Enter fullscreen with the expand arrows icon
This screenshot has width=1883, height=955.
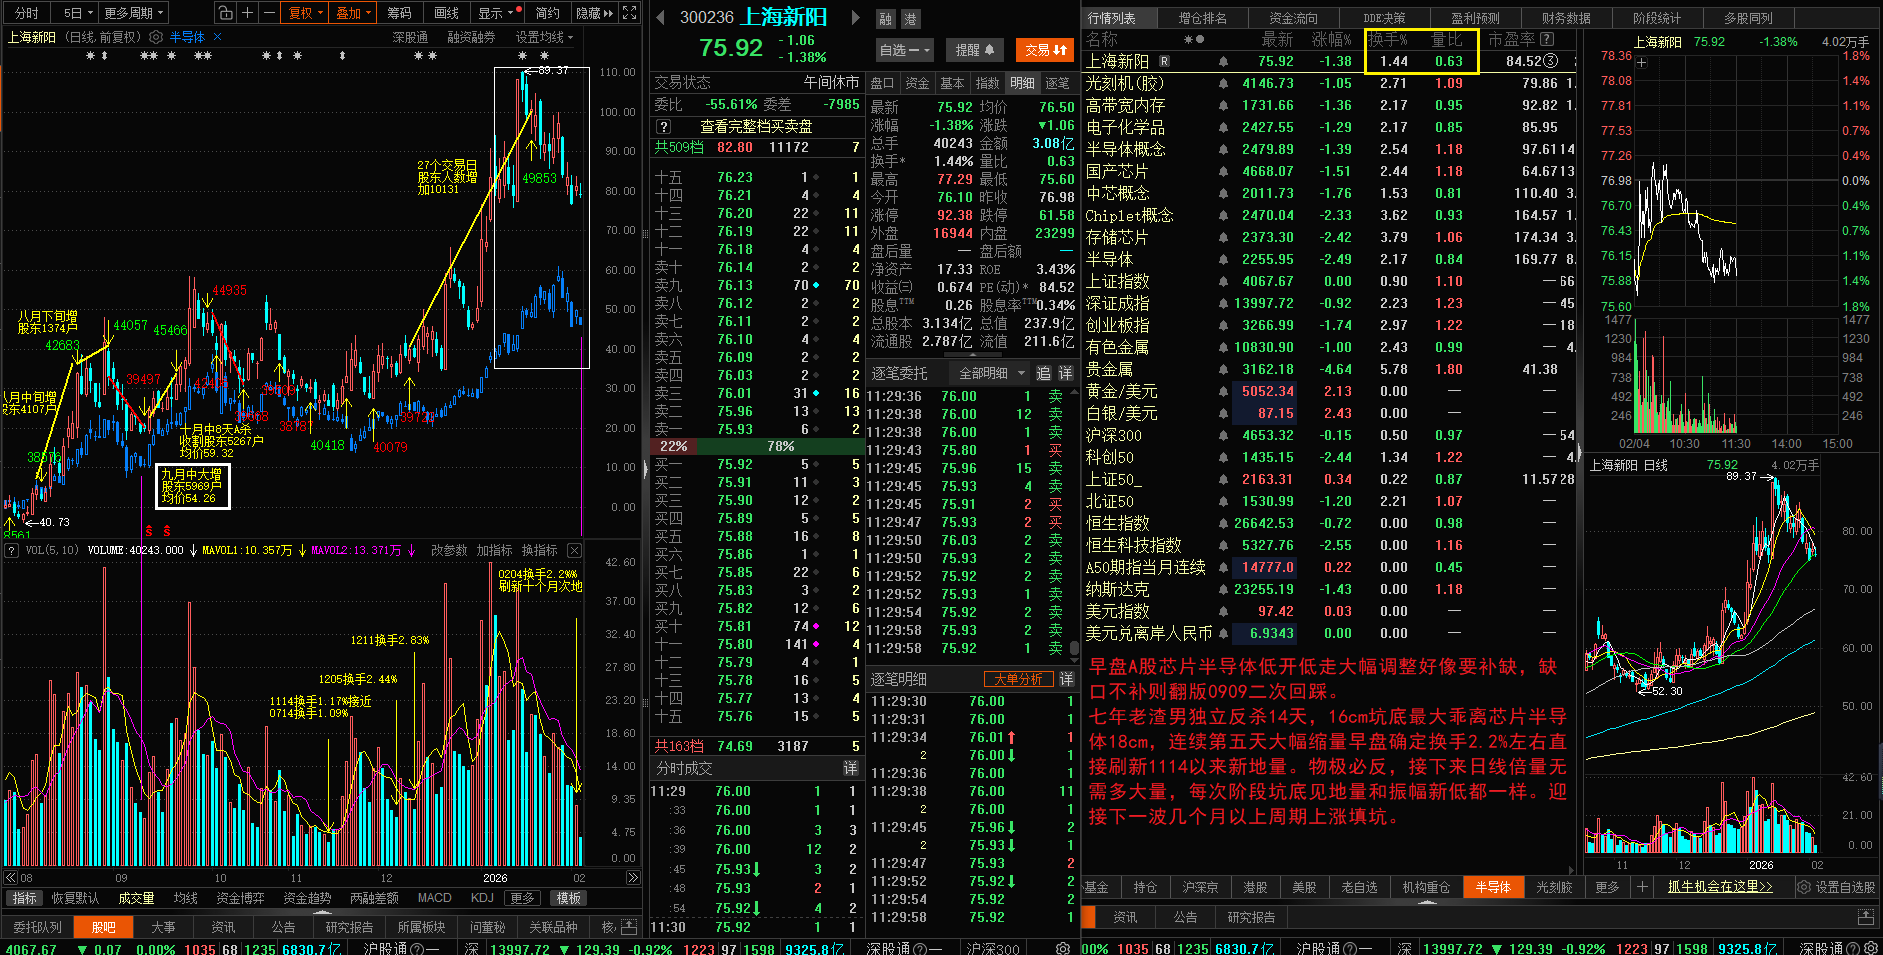[629, 13]
